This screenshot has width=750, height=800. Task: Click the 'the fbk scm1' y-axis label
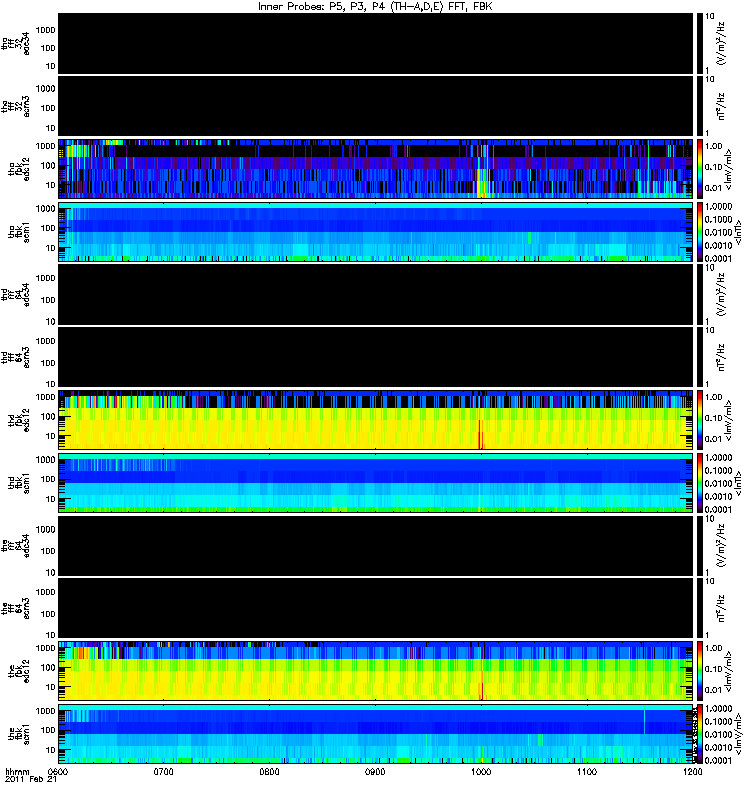[12, 734]
